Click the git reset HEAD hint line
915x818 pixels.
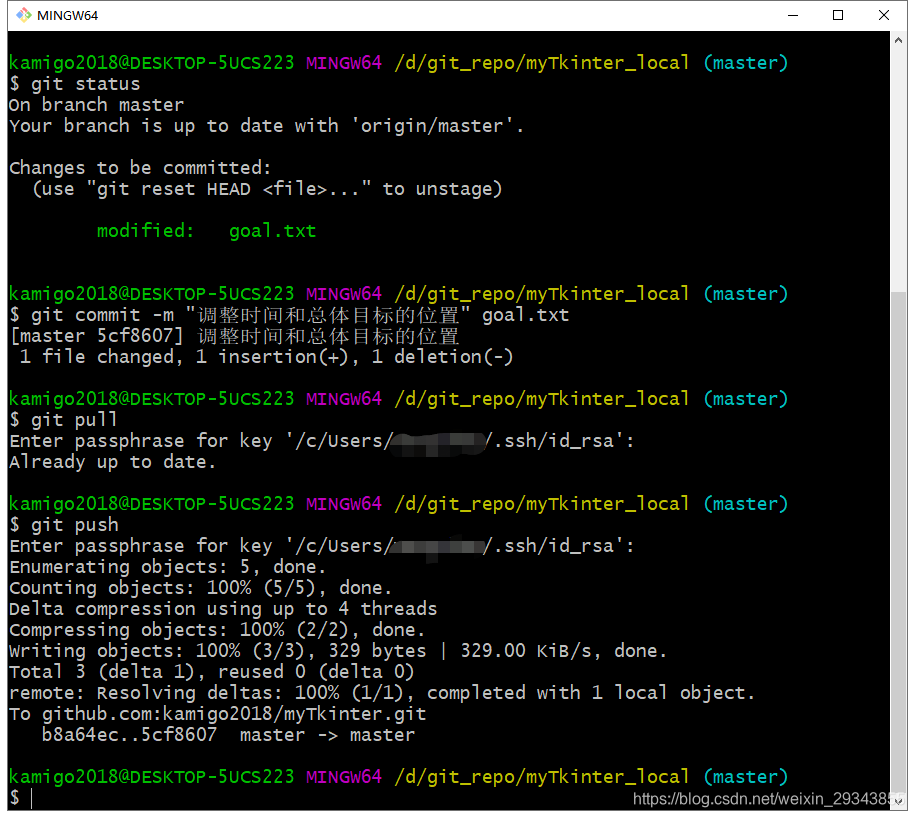pyautogui.click(x=267, y=189)
